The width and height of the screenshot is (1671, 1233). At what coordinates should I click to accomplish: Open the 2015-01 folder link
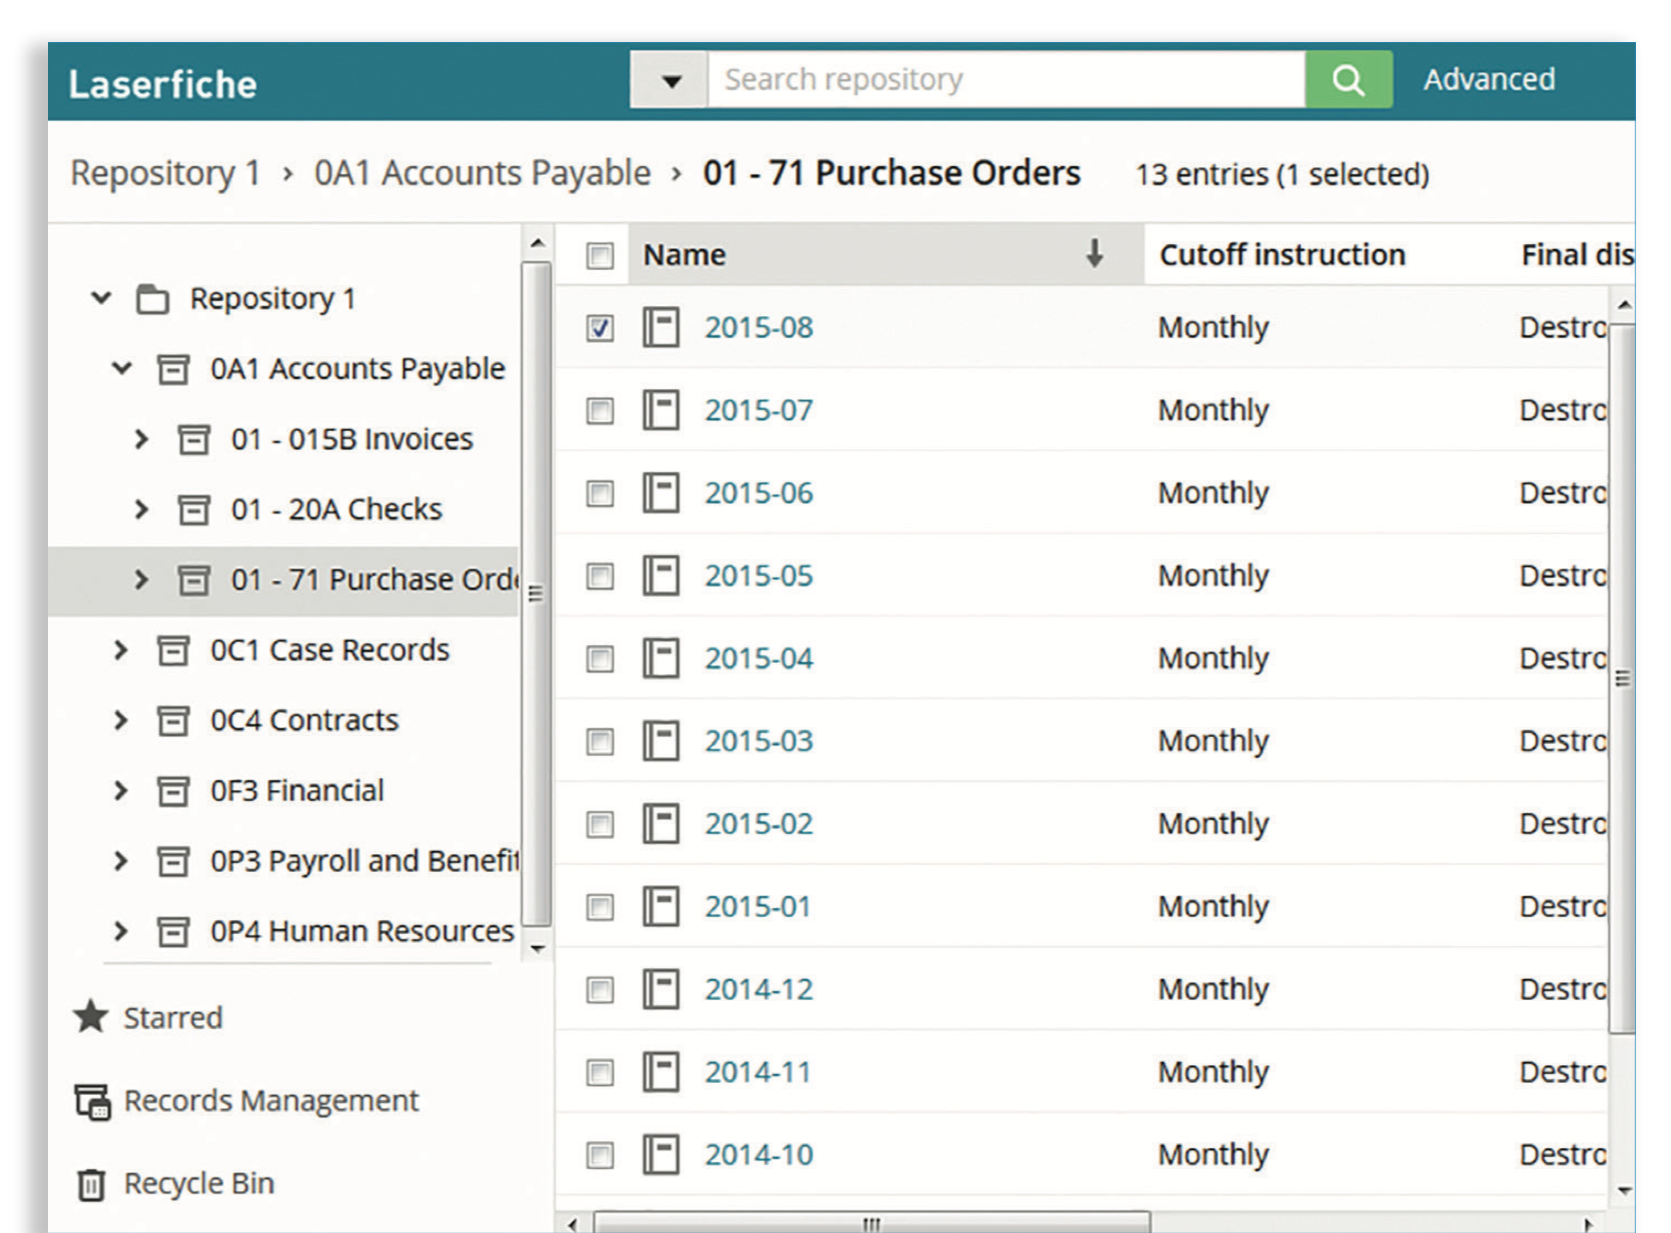tap(758, 907)
